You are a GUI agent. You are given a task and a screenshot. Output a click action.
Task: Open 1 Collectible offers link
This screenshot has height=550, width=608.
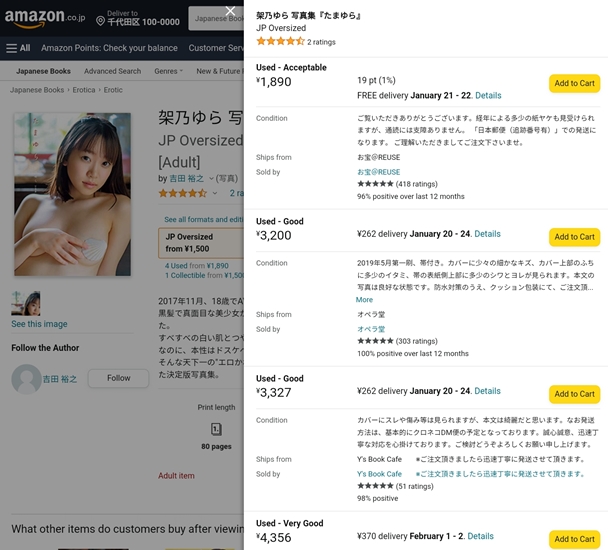204,275
